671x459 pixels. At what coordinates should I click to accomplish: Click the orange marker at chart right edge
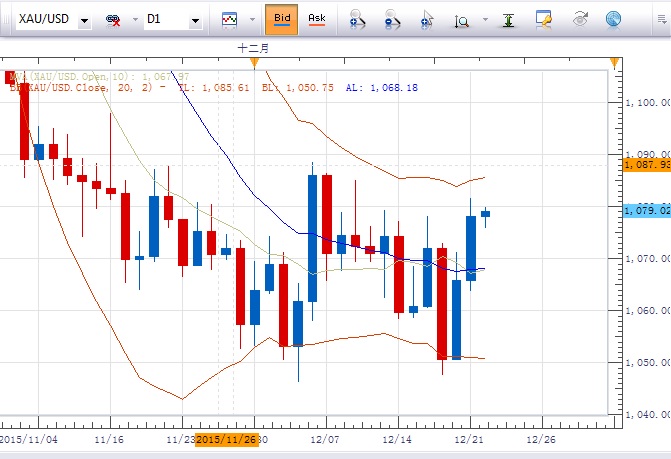tap(615, 63)
